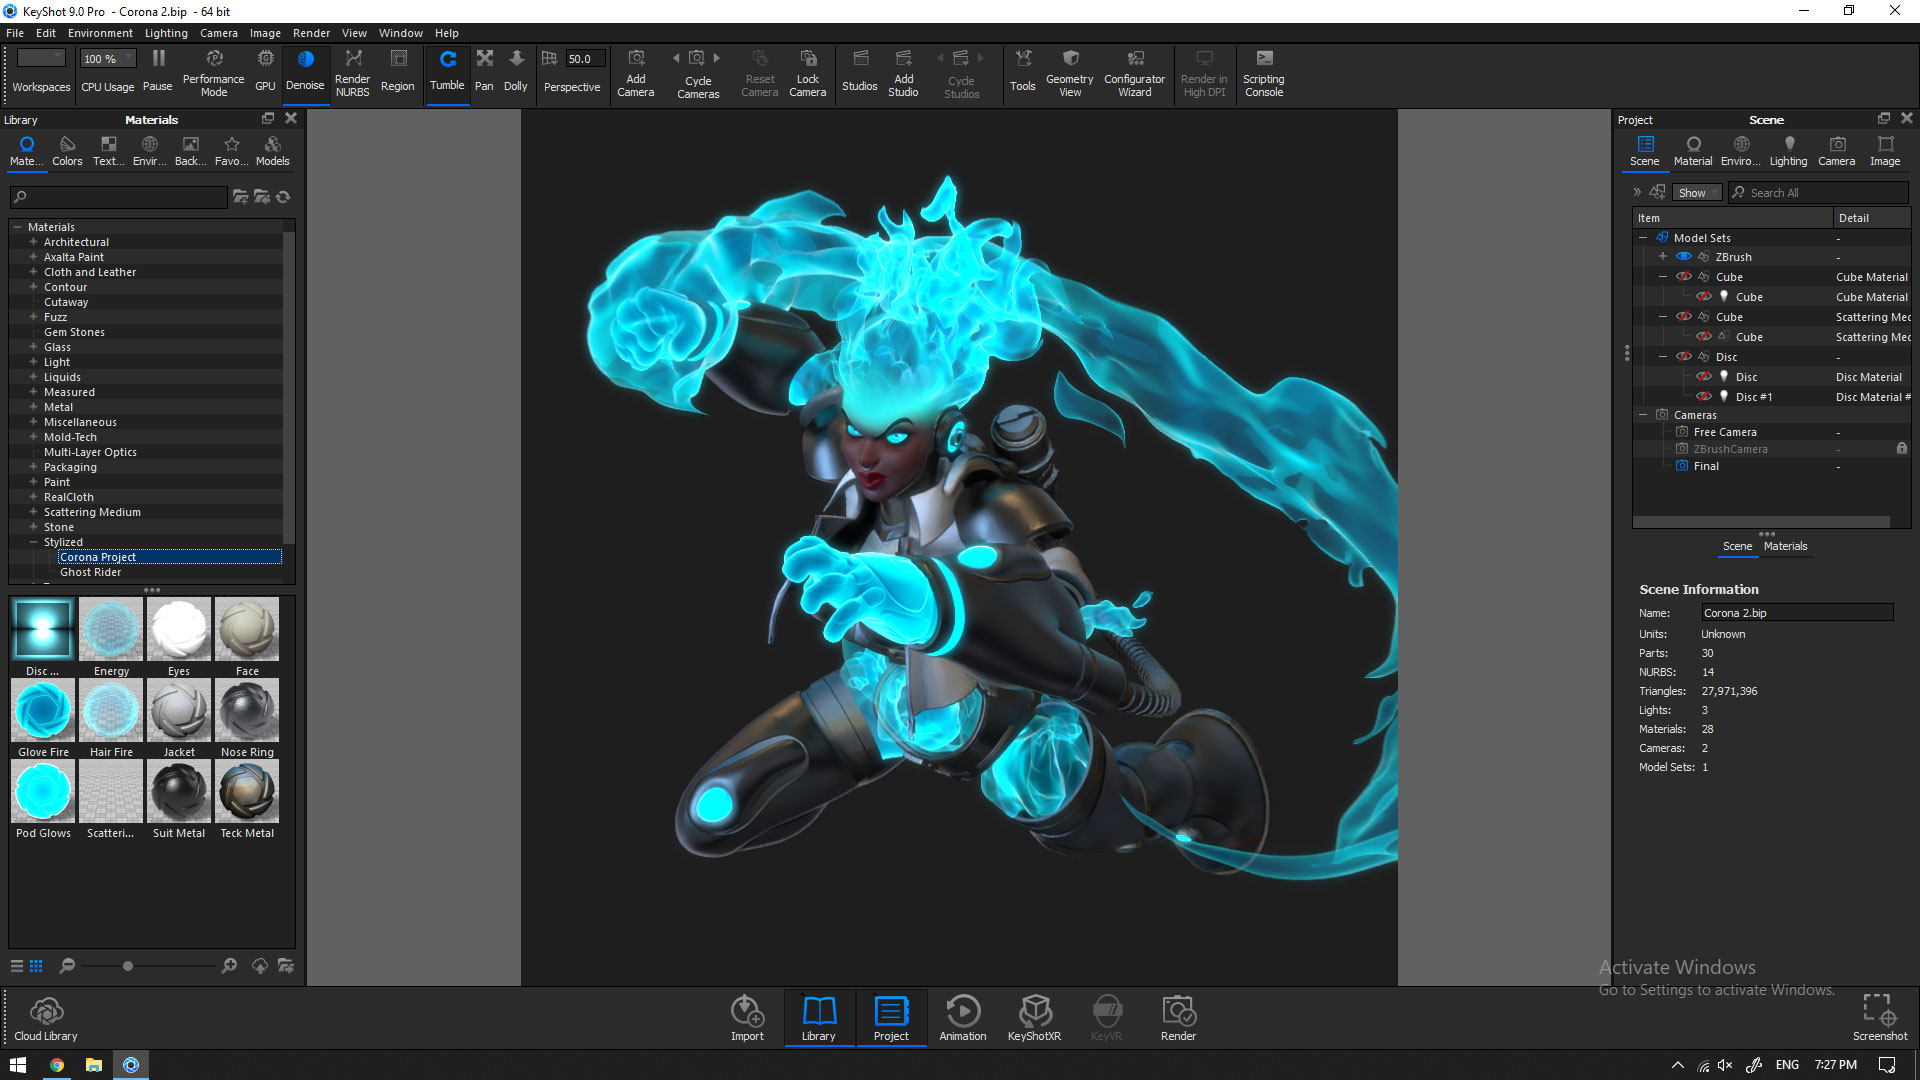Image resolution: width=1920 pixels, height=1080 pixels.
Task: Select the Free Camera item
Action: point(1725,432)
